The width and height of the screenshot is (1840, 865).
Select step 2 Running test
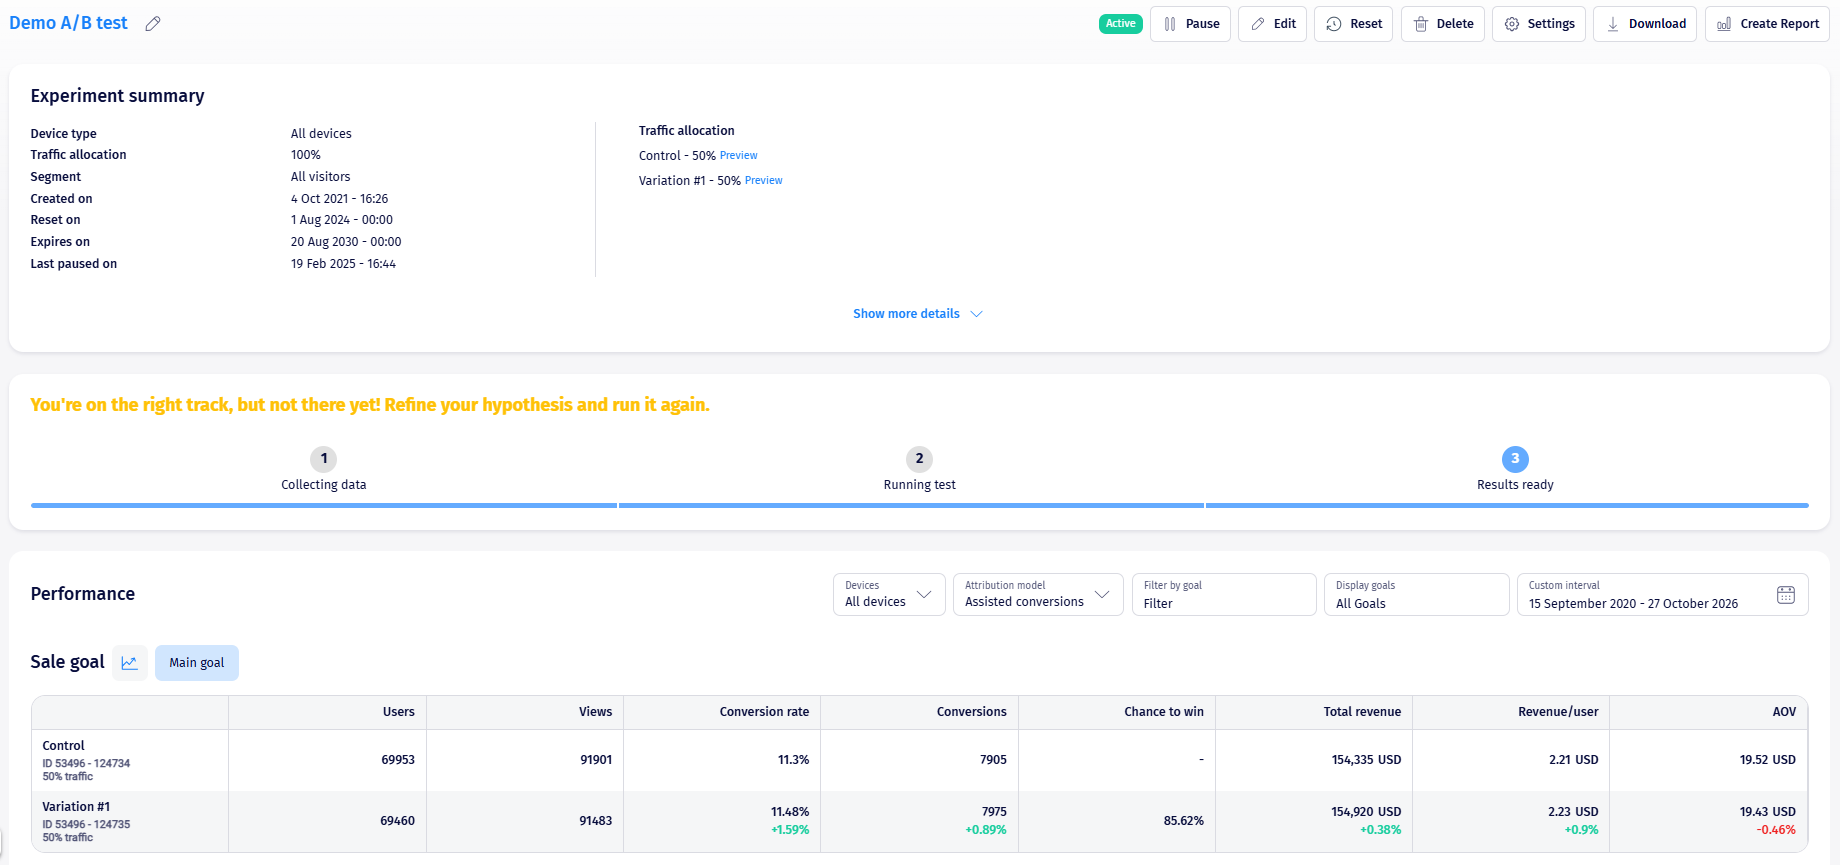[x=920, y=470]
